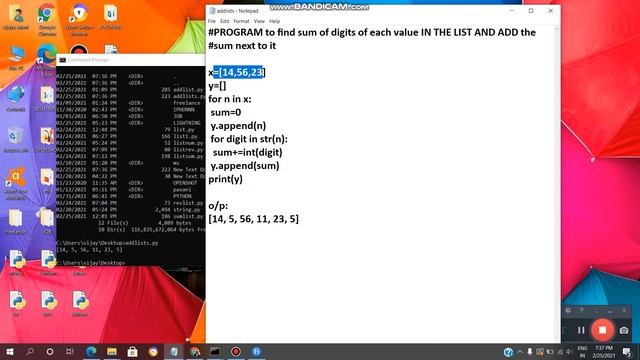The image size is (640, 360).
Task: Open Google Chrome desktop shortcut
Action: [x=47, y=19]
